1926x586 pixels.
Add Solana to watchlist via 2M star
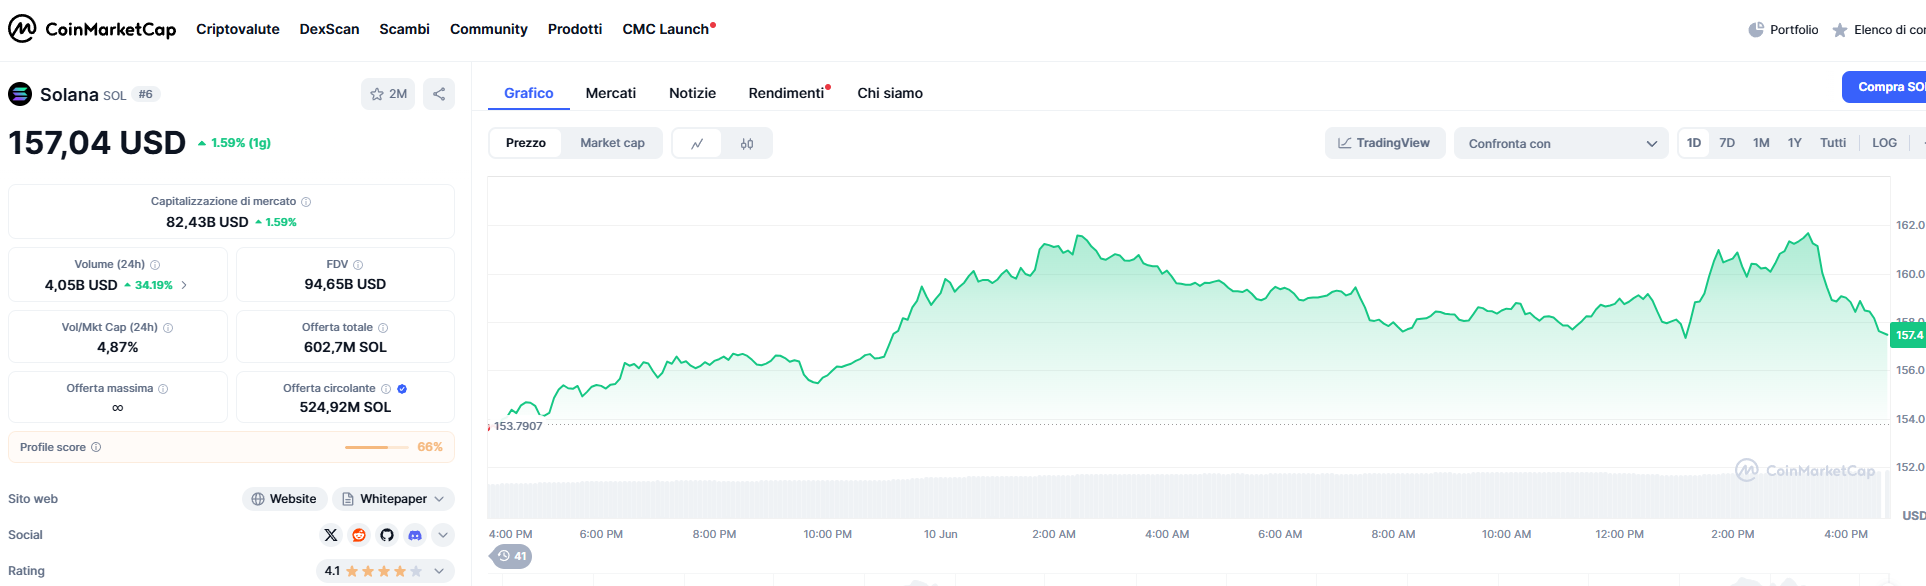(388, 94)
